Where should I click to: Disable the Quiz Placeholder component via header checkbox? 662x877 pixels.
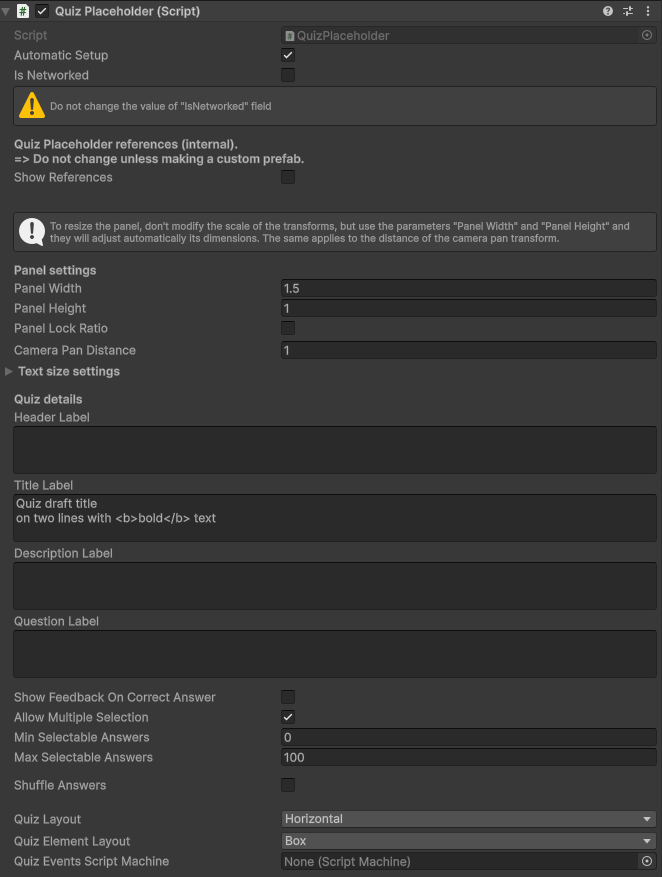[41, 11]
